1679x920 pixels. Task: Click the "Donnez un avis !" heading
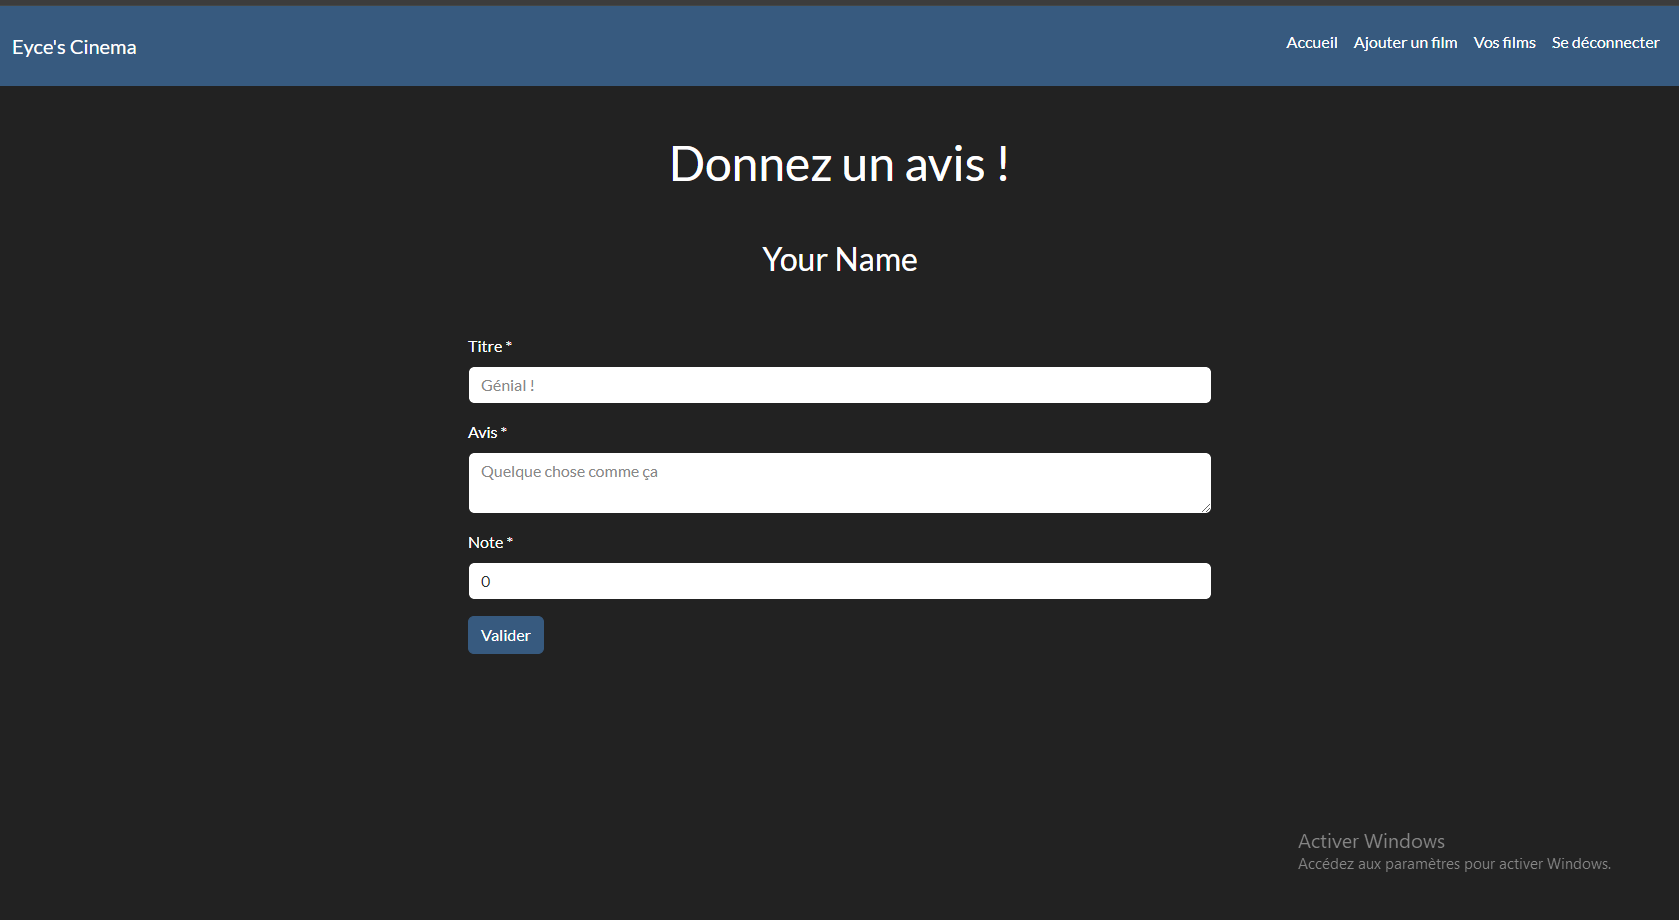839,164
